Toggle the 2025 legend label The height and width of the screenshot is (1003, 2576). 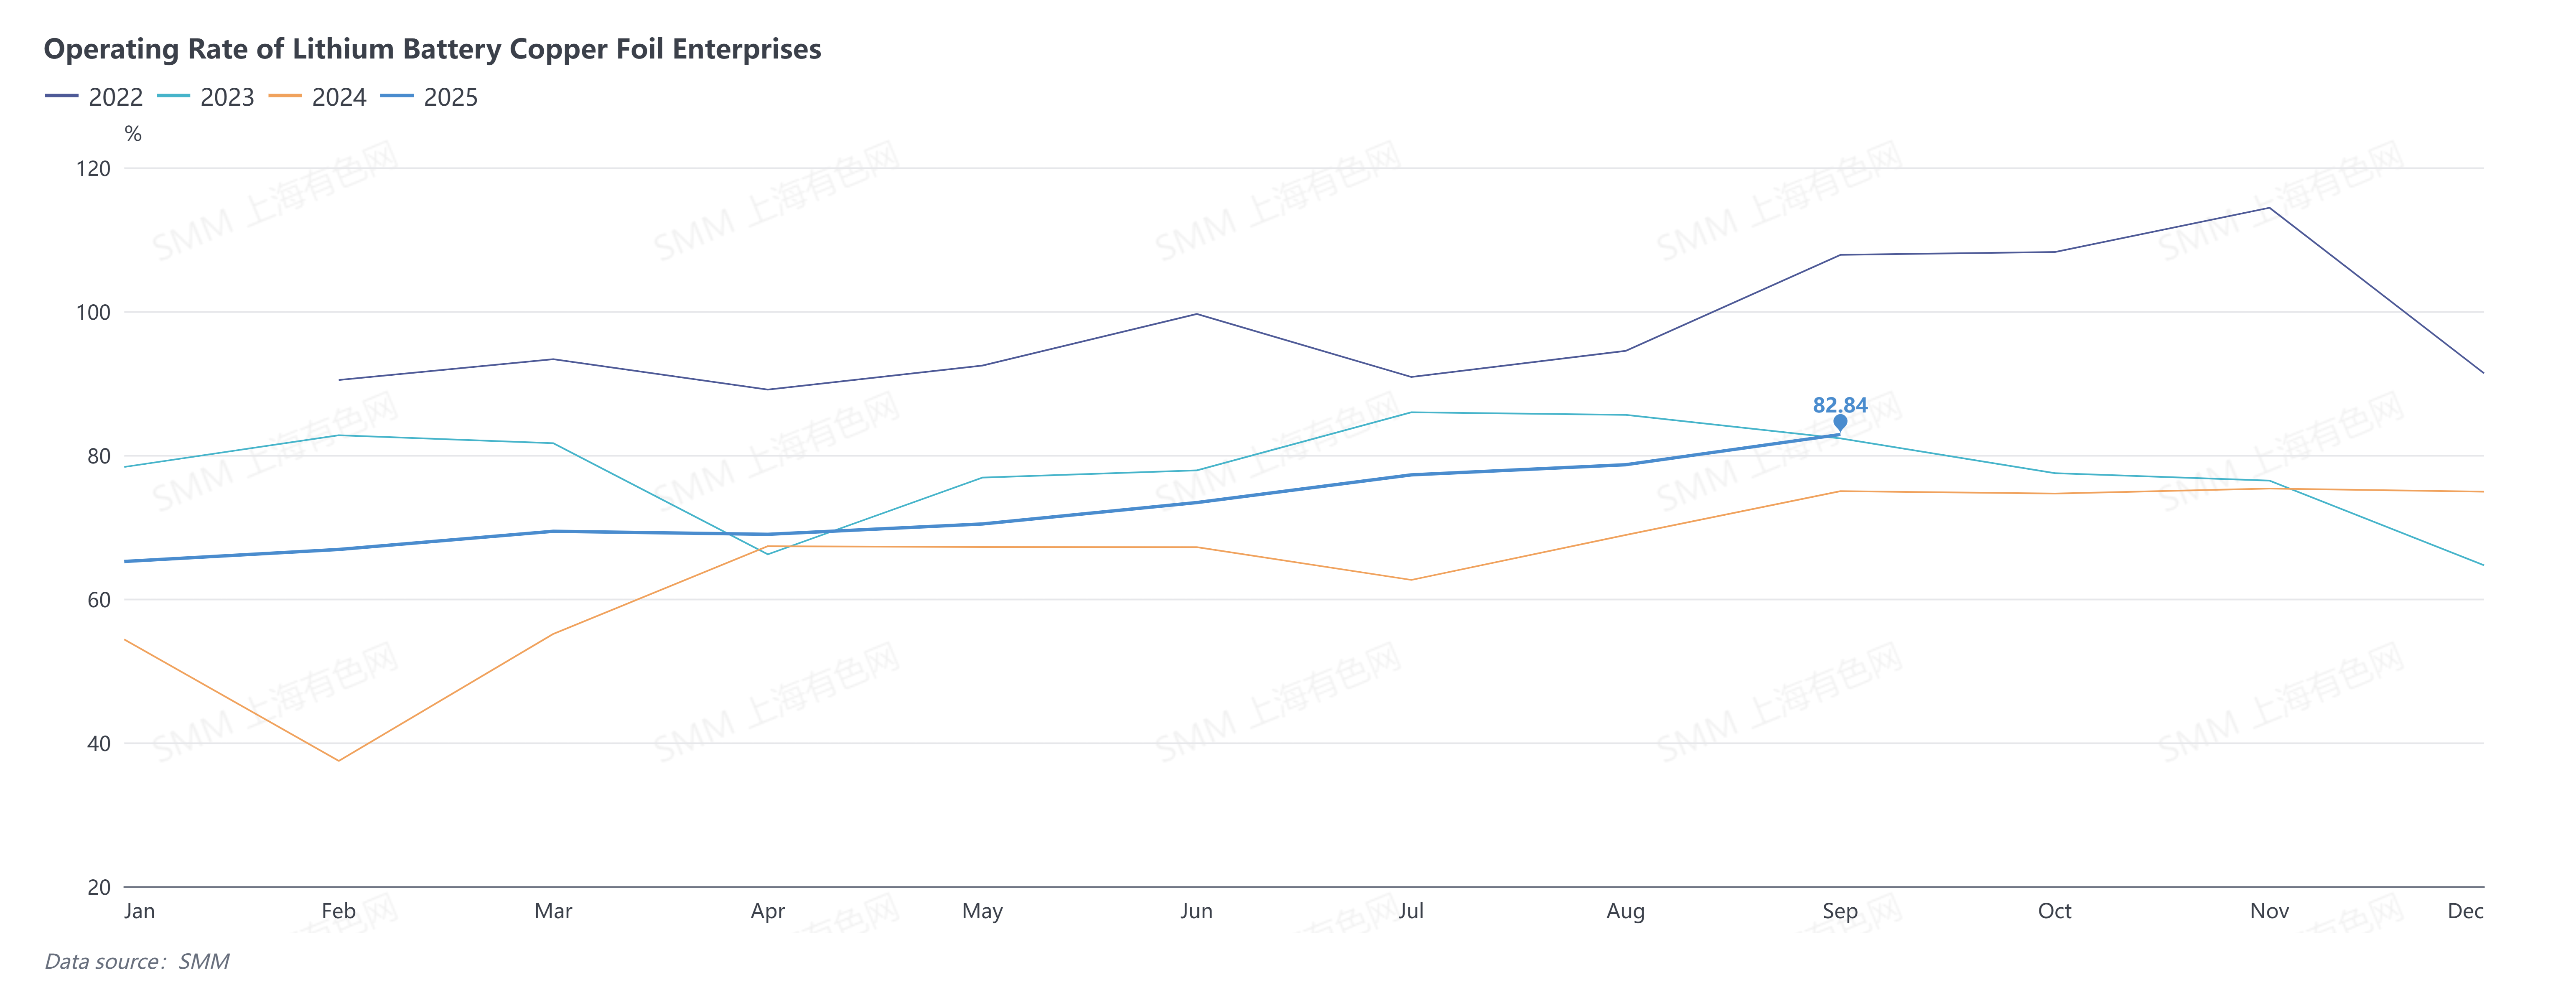pyautogui.click(x=450, y=97)
